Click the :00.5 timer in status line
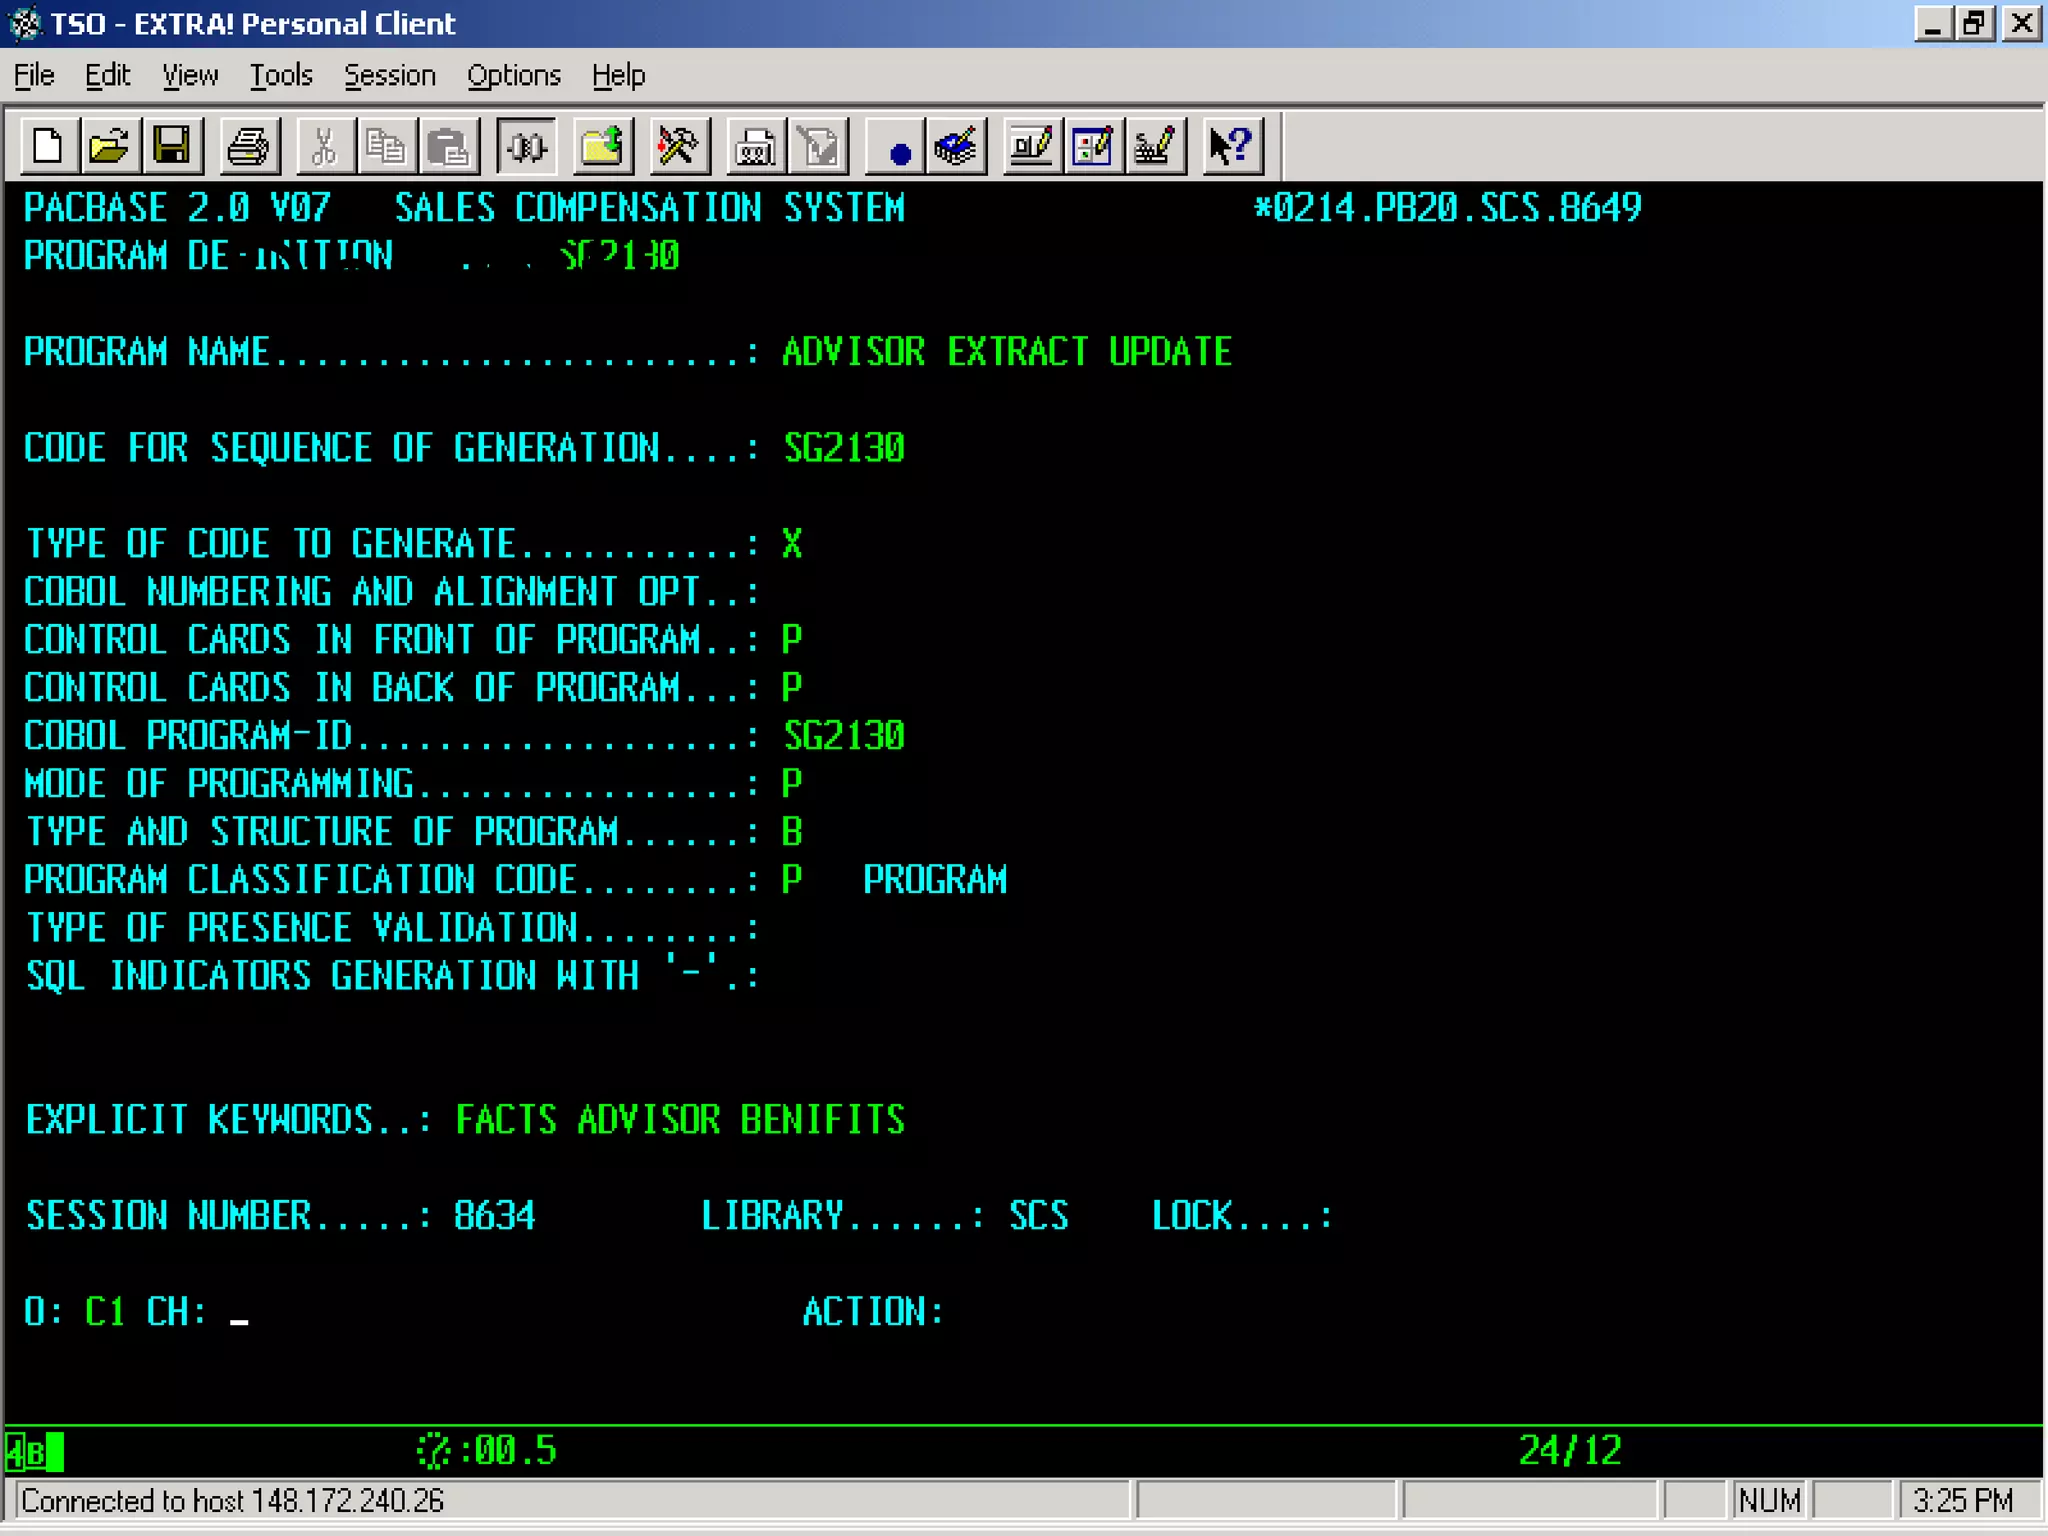The image size is (2048, 1536). tap(507, 1451)
